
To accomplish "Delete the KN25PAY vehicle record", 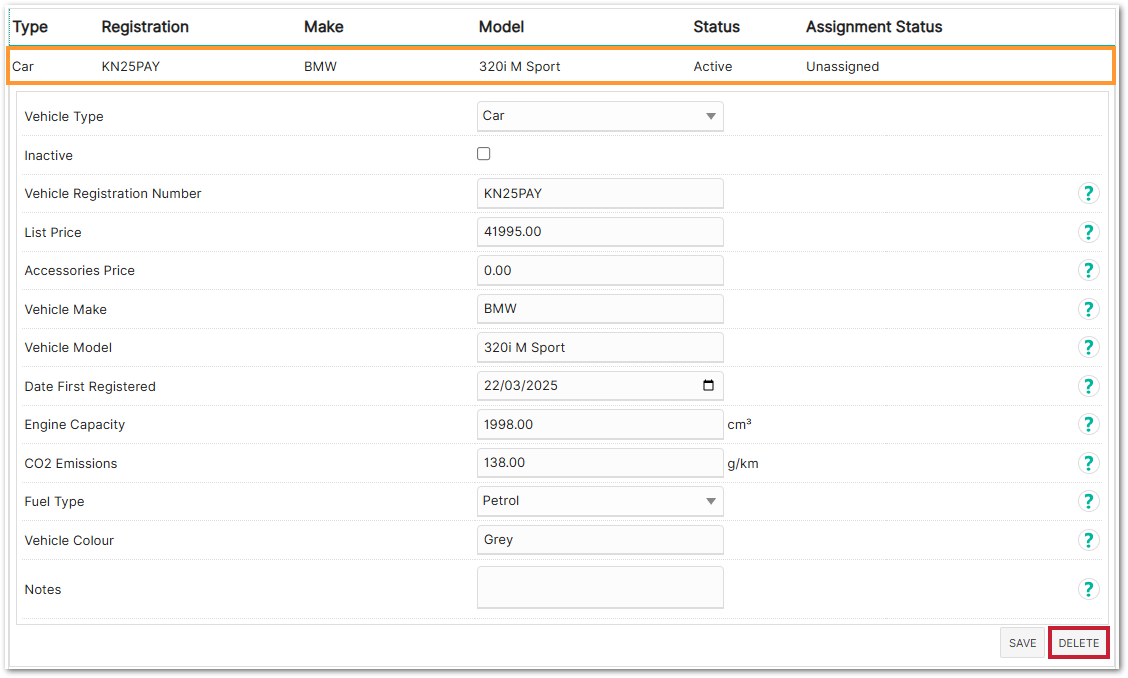I will (1078, 643).
